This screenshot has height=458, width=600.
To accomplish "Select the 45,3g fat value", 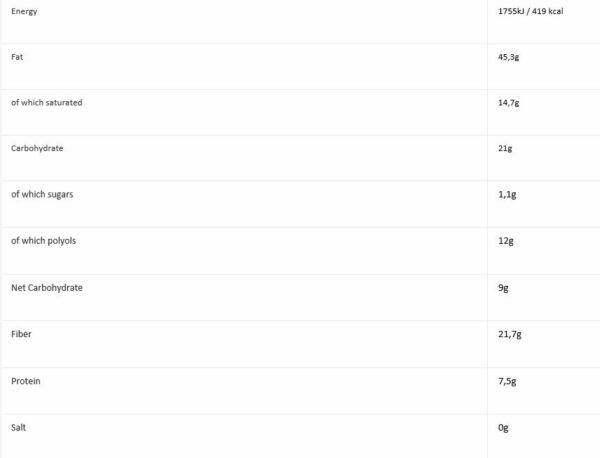I will point(509,57).
